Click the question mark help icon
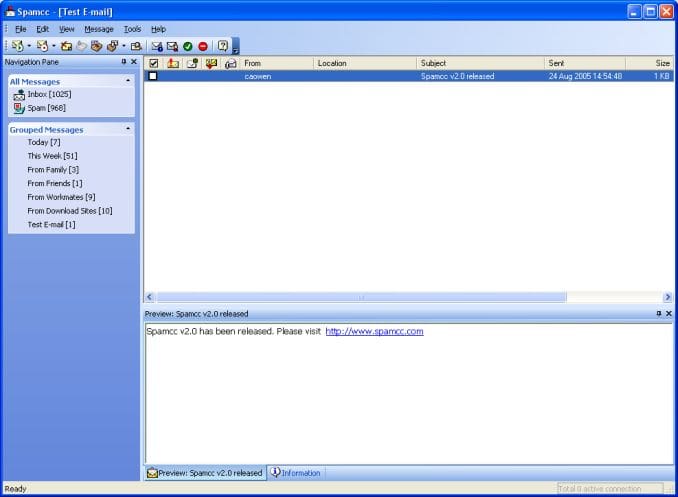 [x=223, y=46]
